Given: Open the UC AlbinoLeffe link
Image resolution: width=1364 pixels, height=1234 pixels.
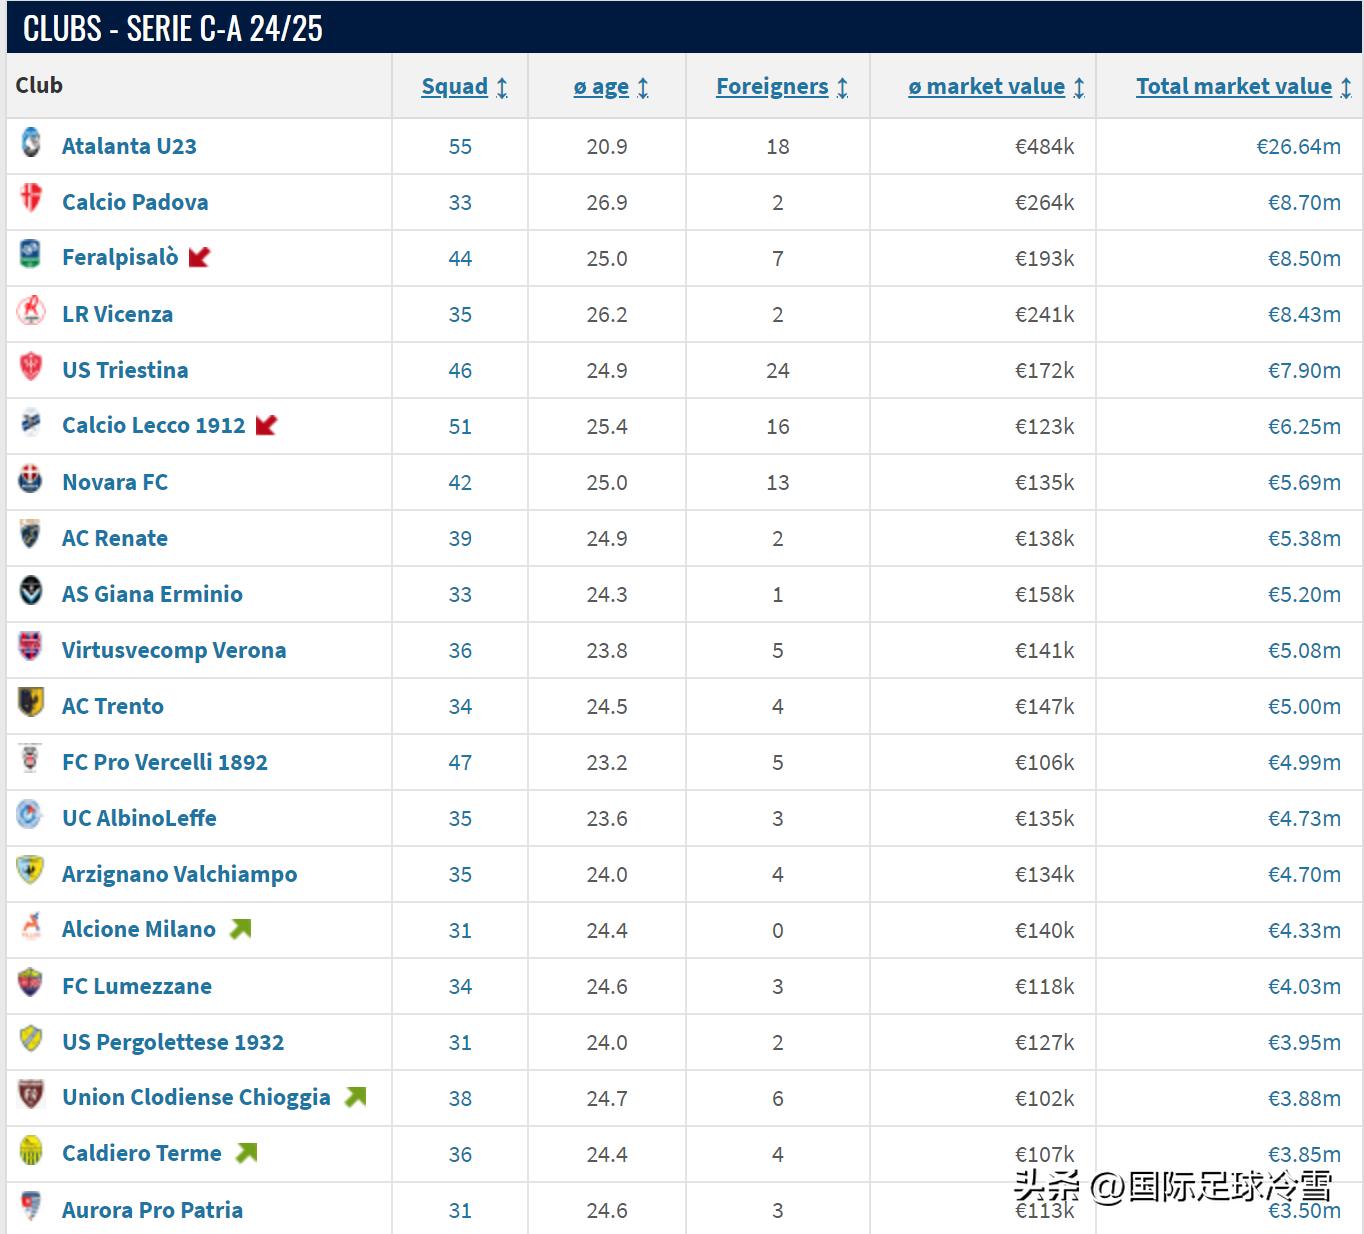Looking at the screenshot, I should click(x=139, y=818).
